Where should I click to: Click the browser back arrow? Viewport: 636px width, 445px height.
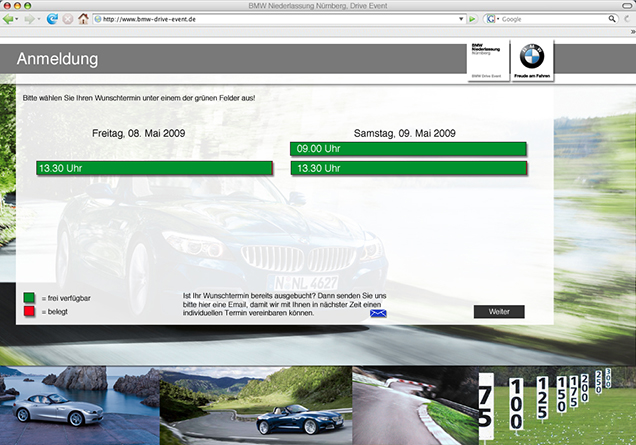9,19
